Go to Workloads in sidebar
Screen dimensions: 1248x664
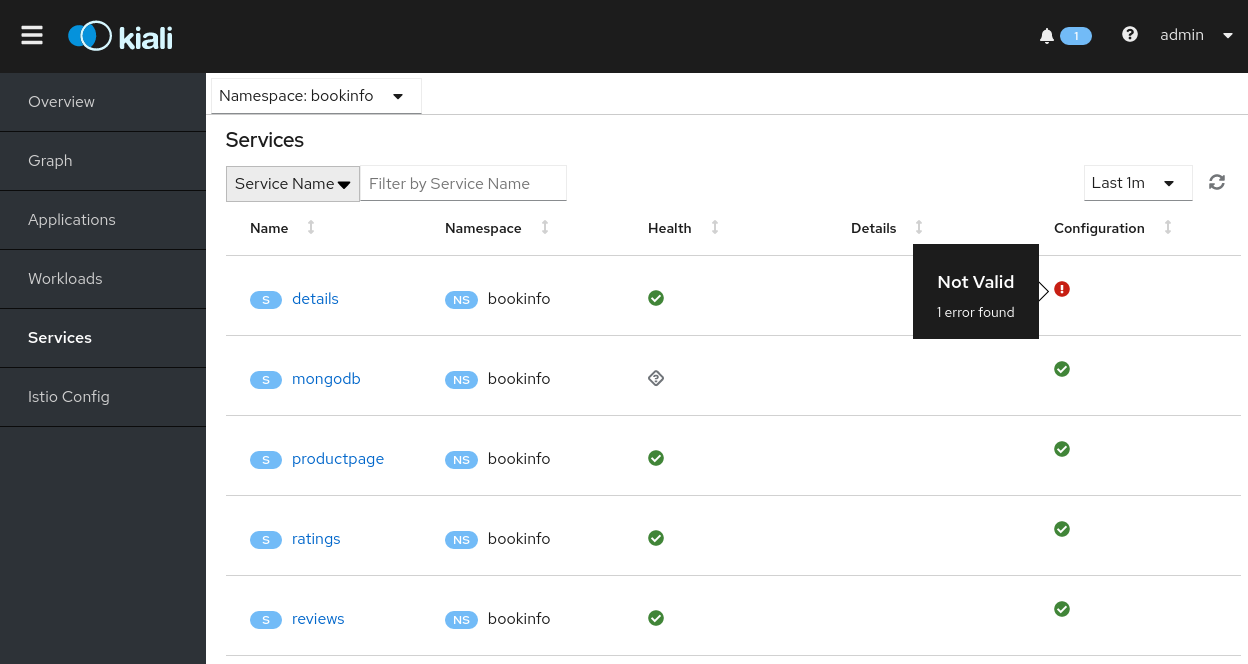pos(103,279)
